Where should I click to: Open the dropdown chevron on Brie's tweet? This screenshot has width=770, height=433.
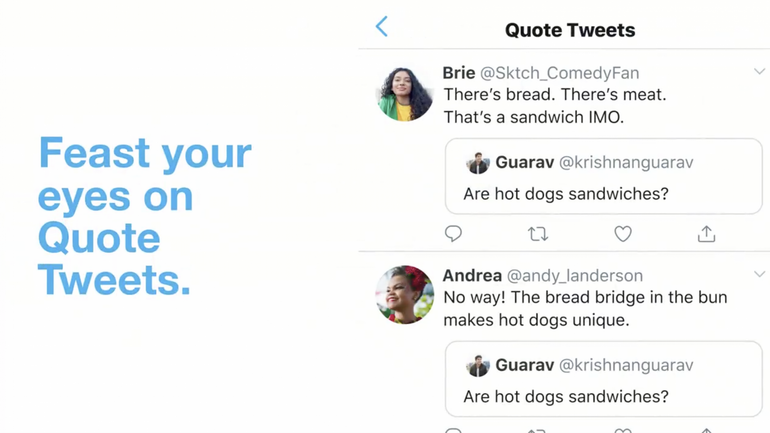[760, 72]
